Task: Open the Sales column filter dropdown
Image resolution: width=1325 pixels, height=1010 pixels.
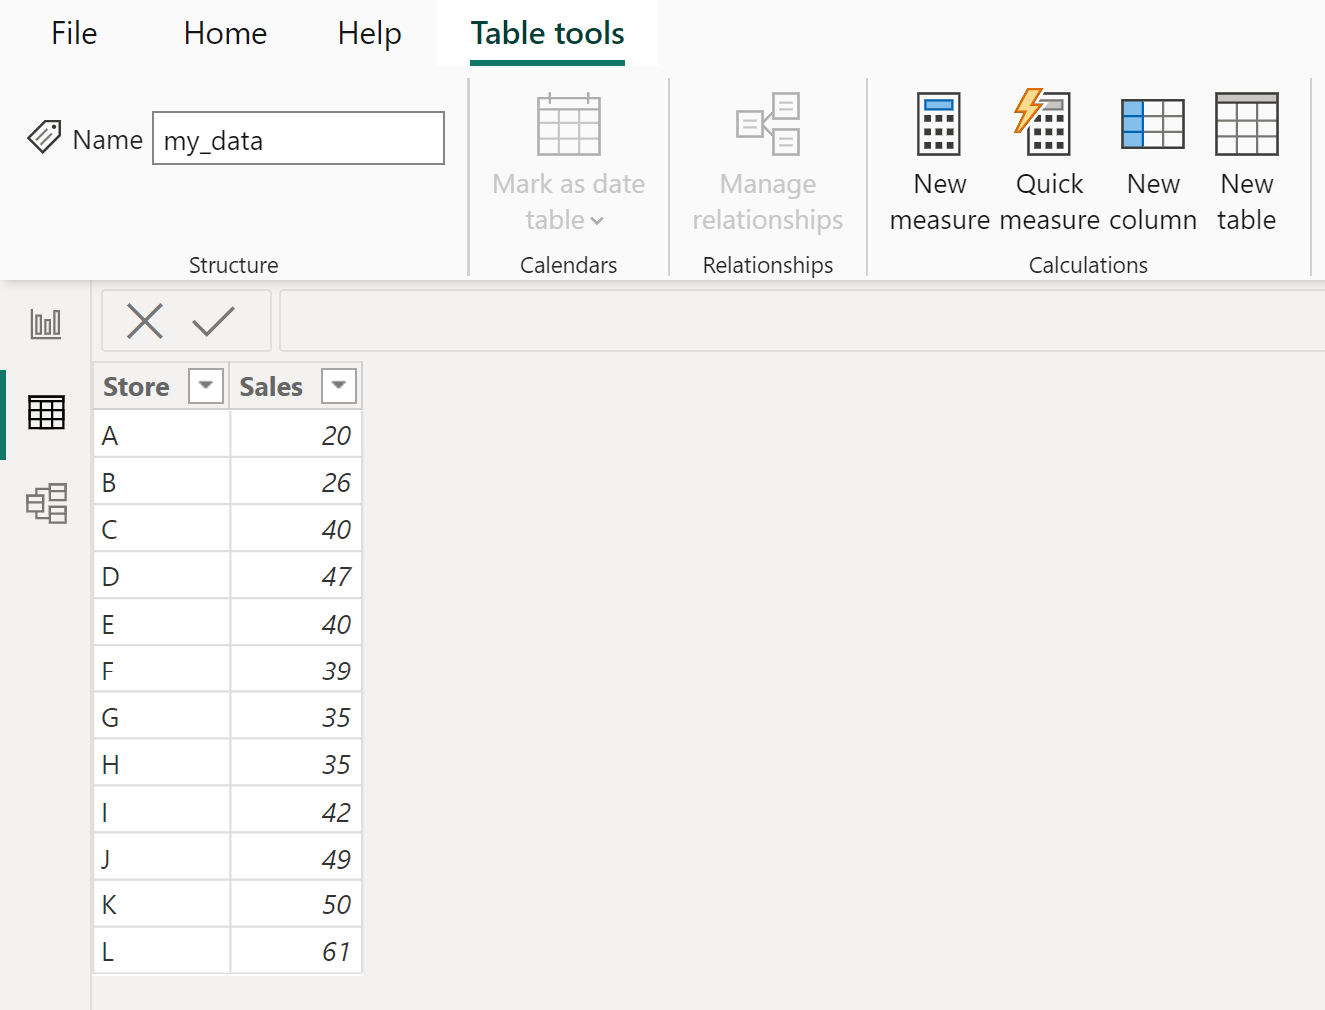Action: pos(338,386)
